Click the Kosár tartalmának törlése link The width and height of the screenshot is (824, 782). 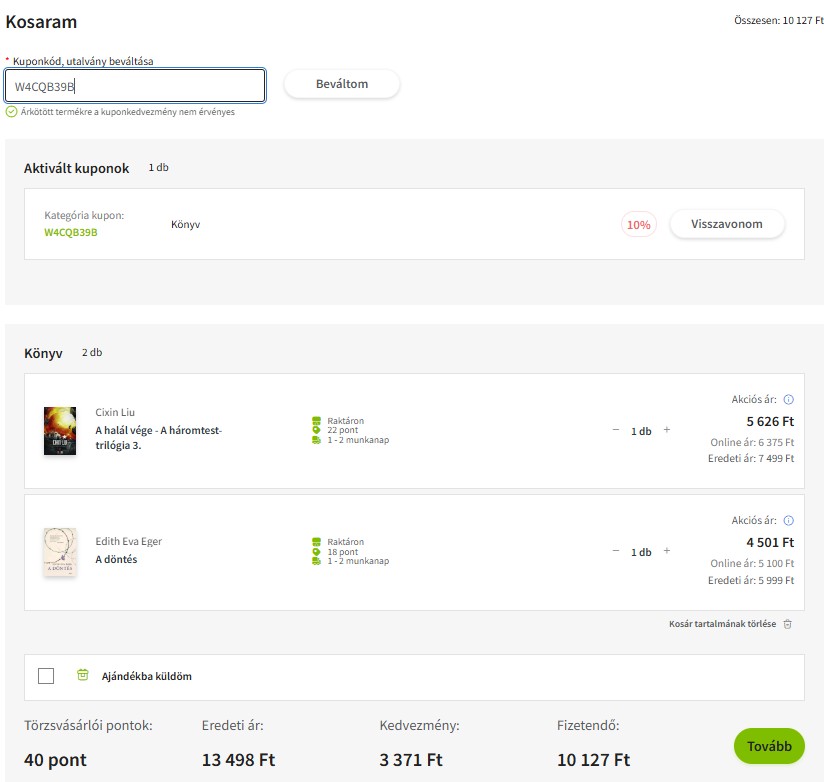pyautogui.click(x=722, y=624)
